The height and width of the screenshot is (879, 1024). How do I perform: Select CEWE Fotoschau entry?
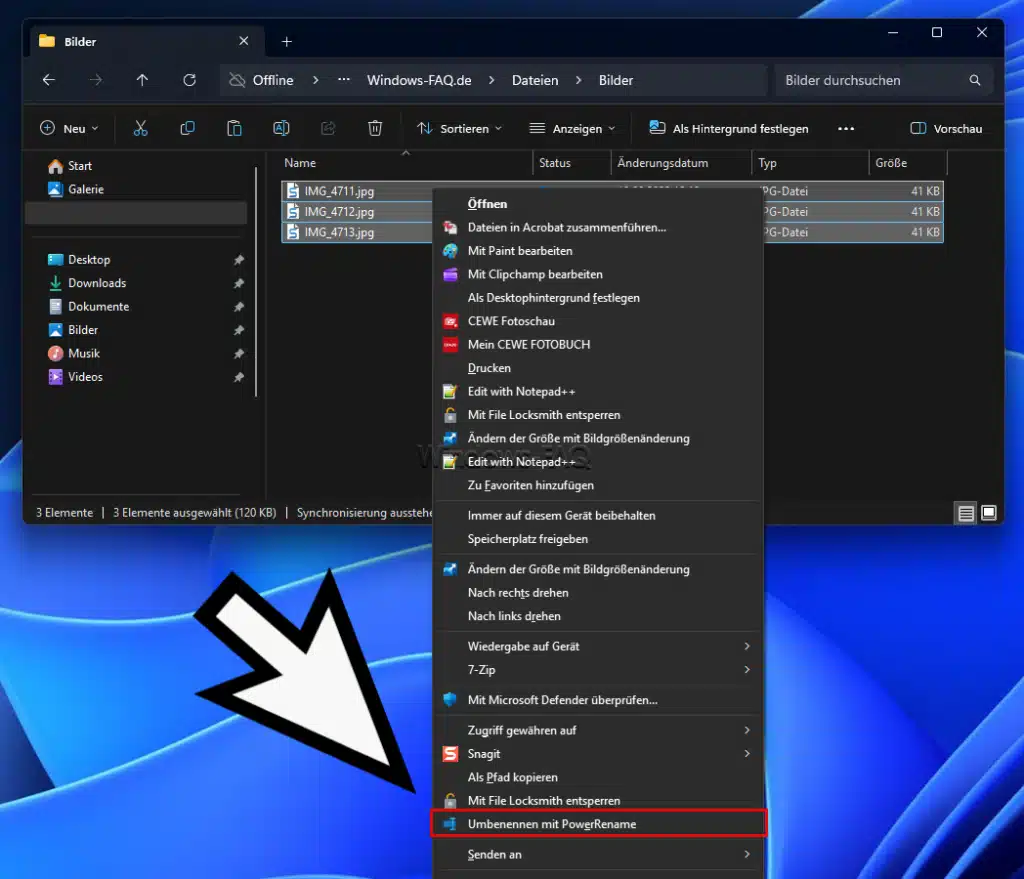(x=598, y=321)
